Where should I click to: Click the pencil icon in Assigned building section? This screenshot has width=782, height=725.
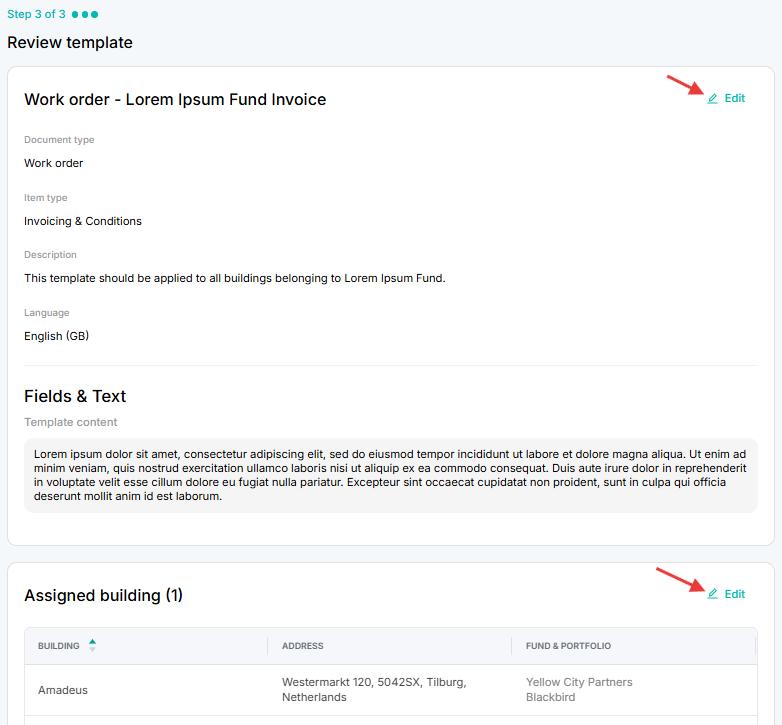point(713,594)
